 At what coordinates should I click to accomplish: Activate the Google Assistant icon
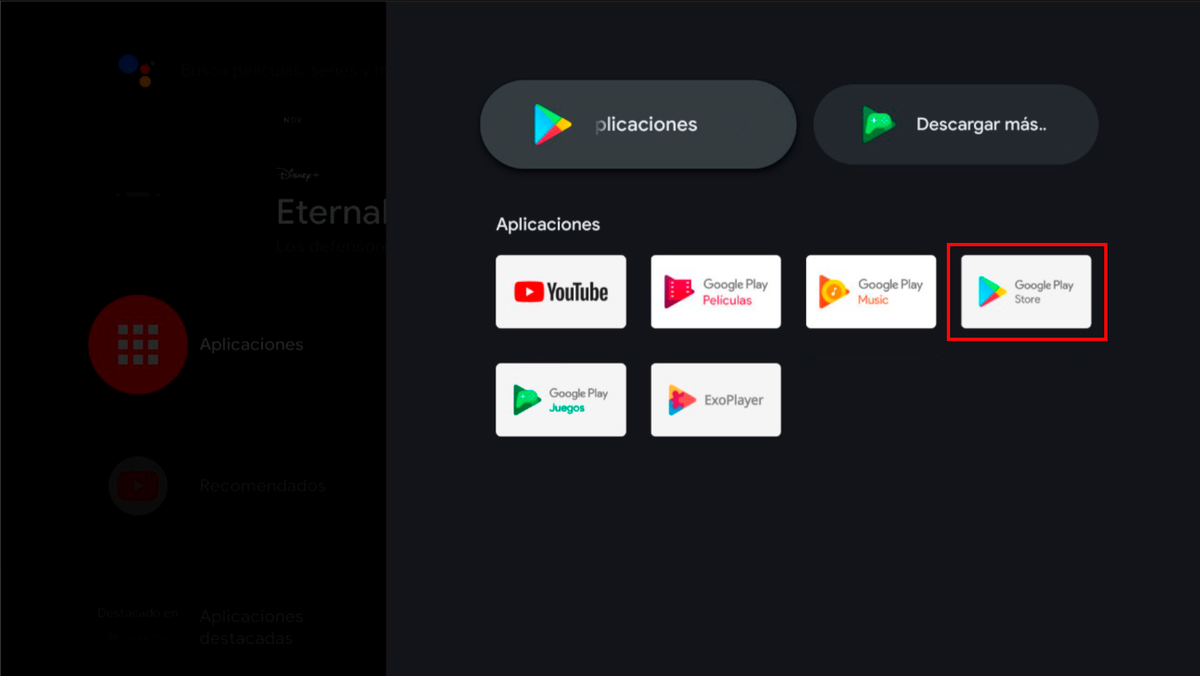135,70
